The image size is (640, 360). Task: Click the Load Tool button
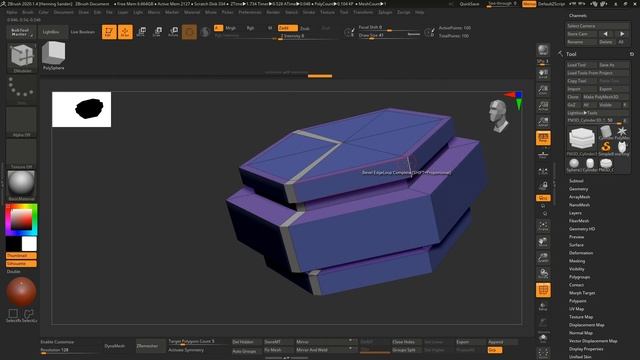581,65
